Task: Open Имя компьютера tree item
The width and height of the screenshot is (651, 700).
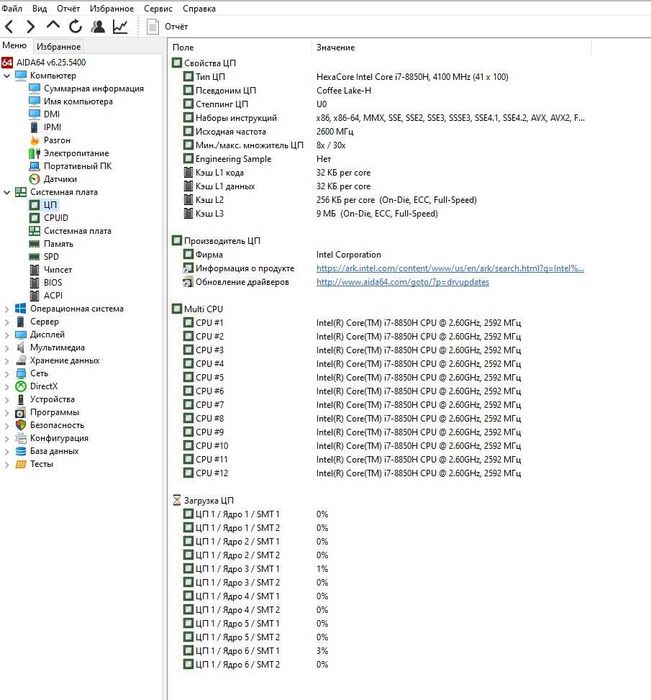Action: [x=78, y=101]
